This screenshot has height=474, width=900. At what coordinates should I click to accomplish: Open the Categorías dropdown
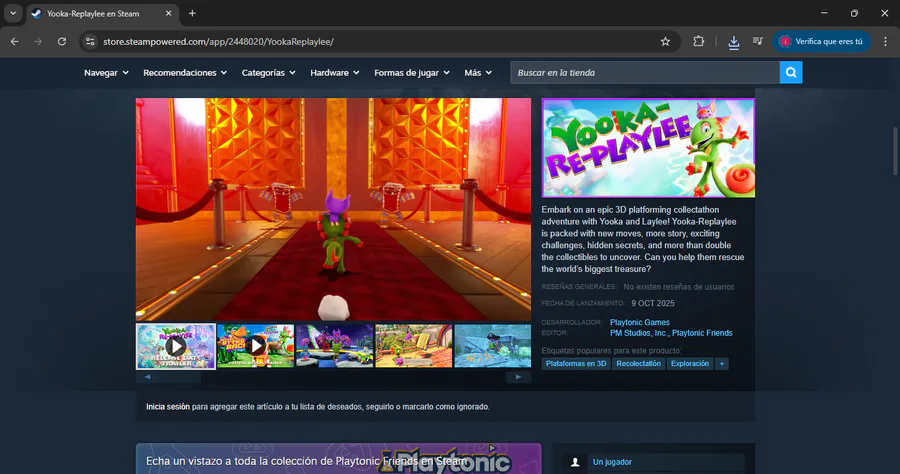269,73
